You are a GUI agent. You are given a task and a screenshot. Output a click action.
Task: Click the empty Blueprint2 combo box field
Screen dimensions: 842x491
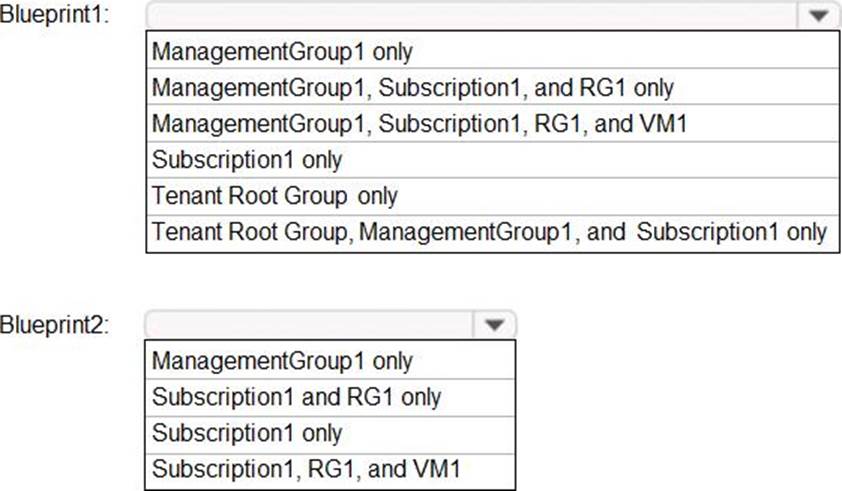coord(310,324)
